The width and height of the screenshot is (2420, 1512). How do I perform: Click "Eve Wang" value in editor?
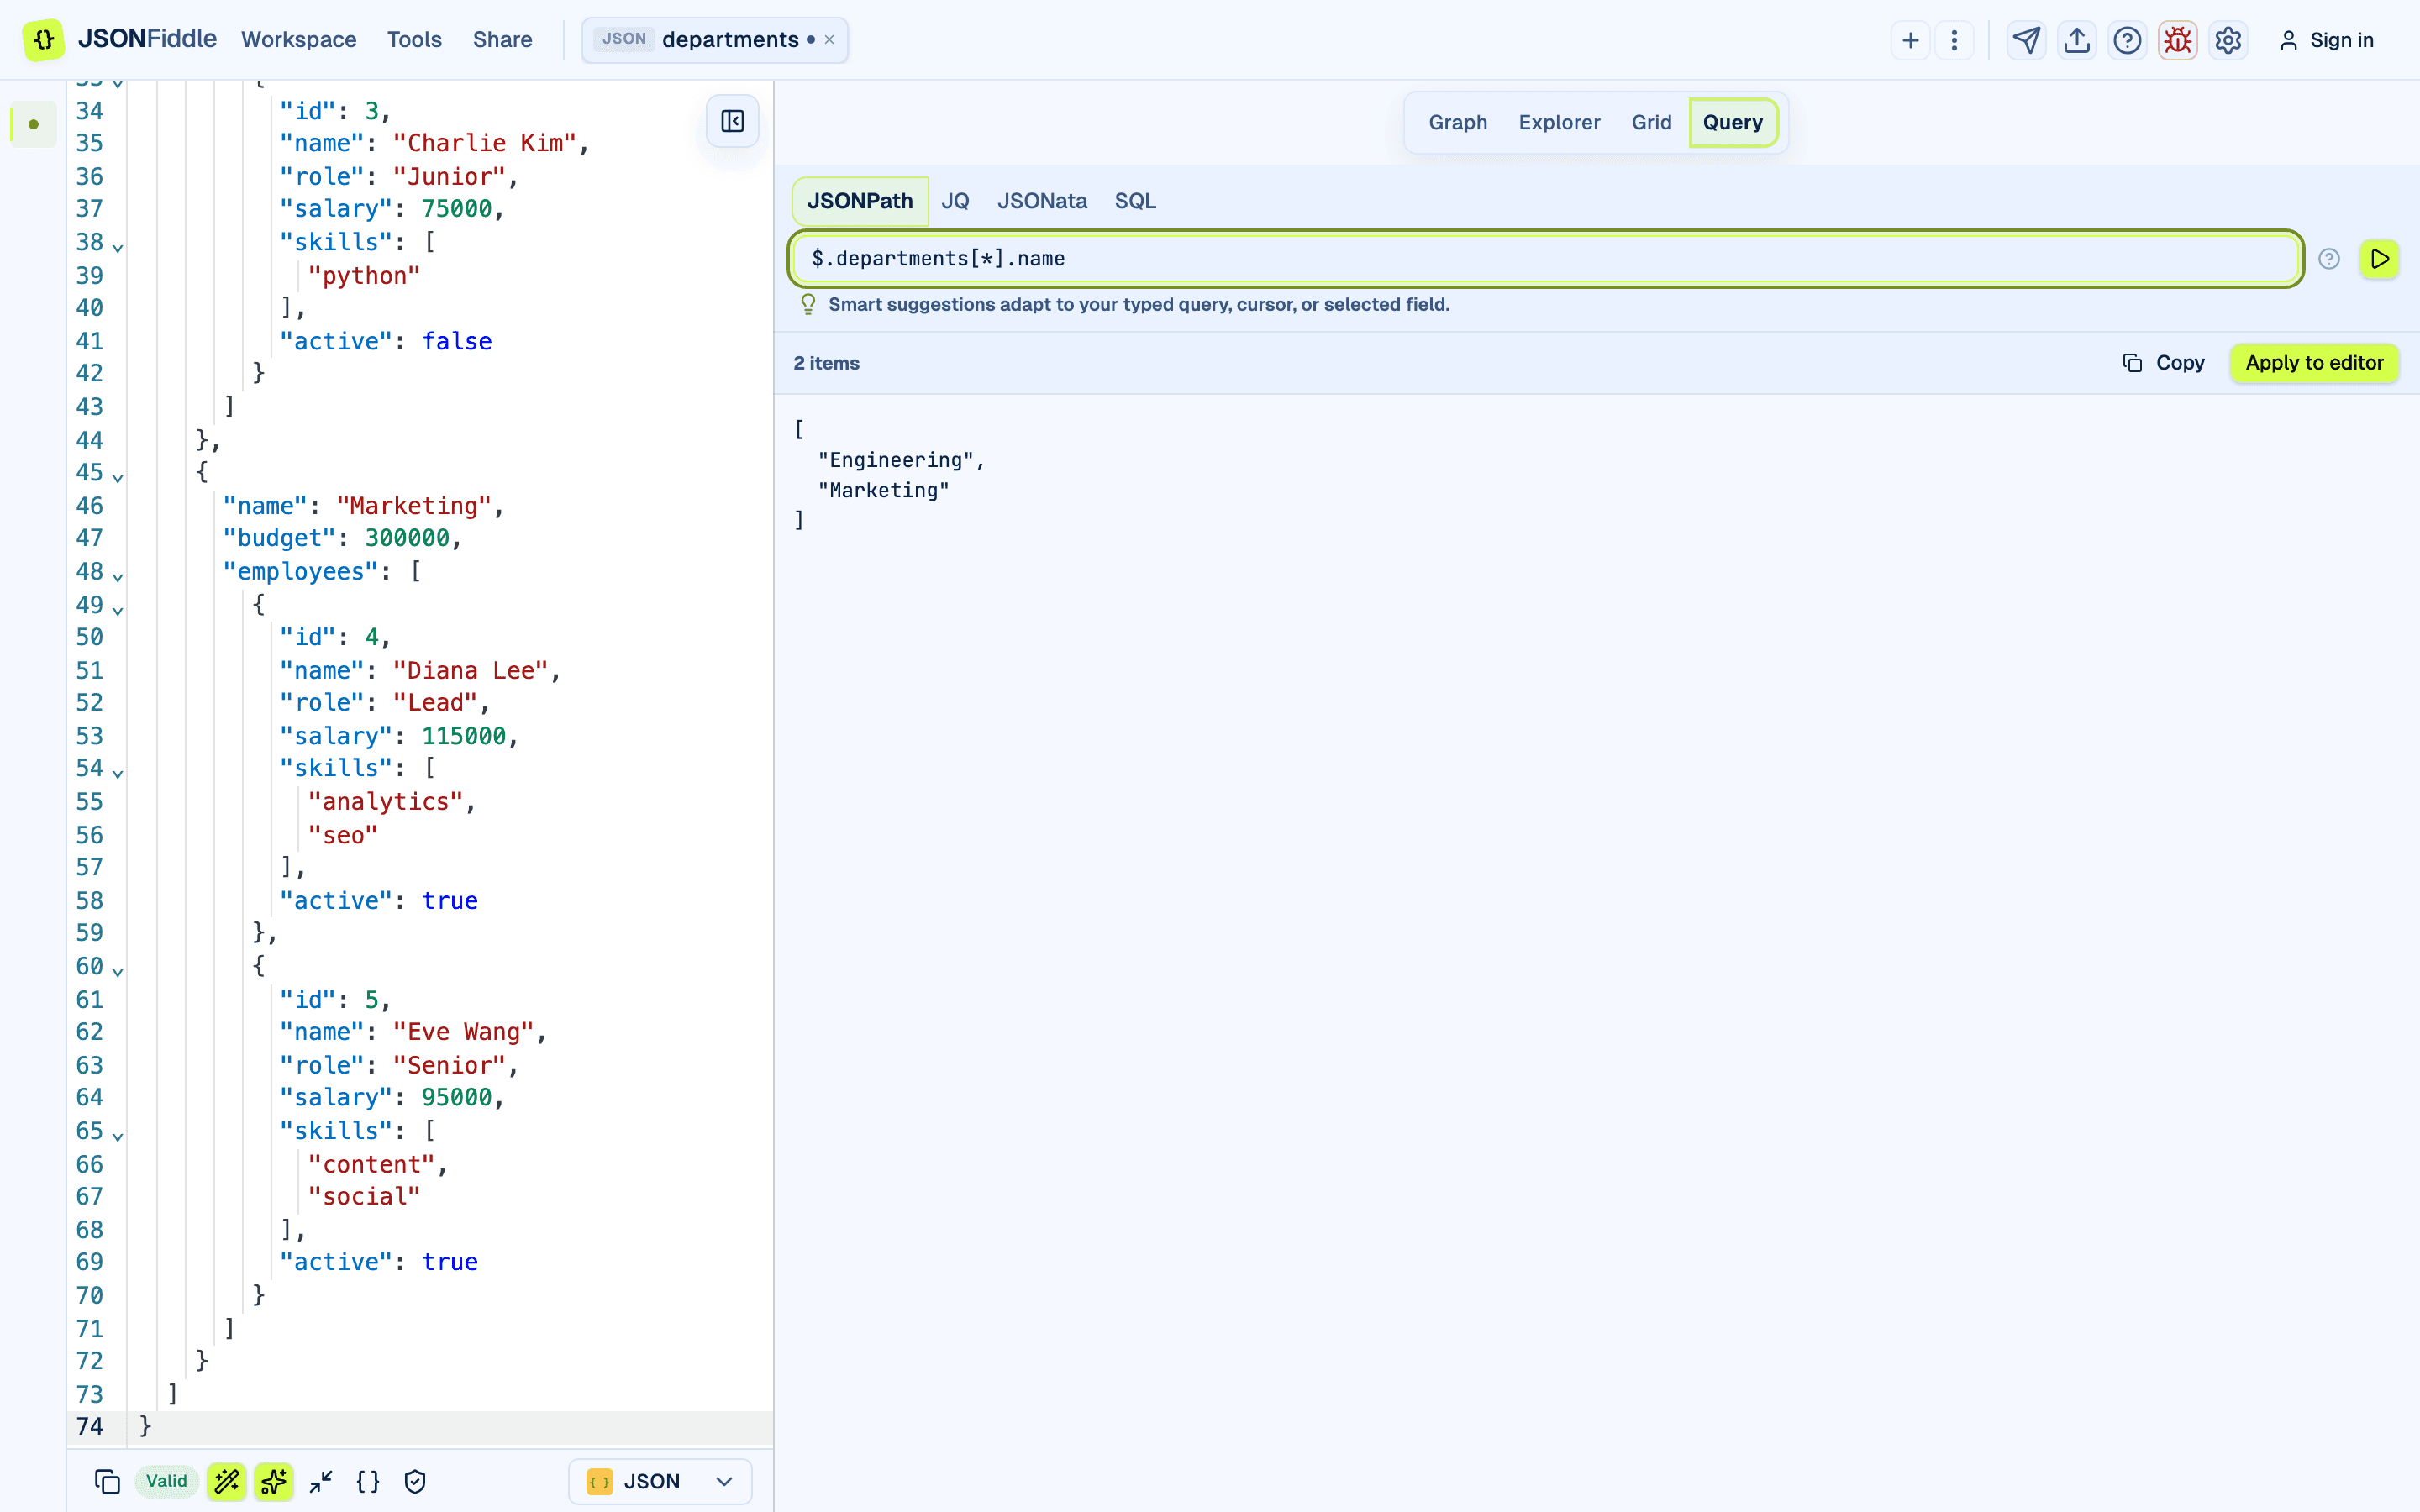coord(464,1032)
